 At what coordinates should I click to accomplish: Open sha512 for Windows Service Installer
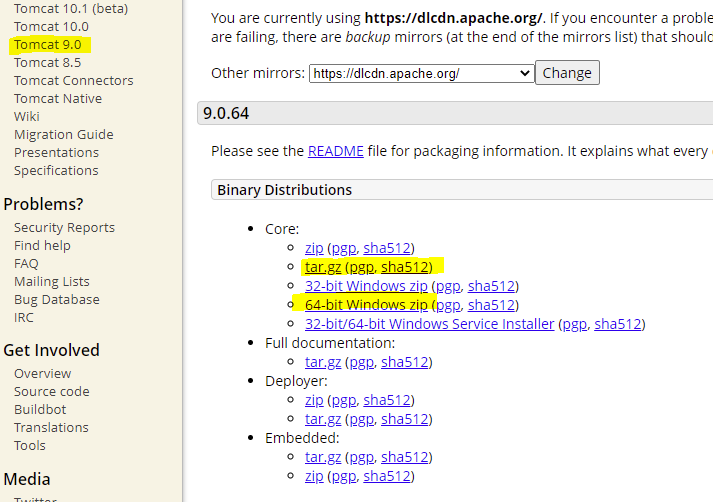(618, 324)
